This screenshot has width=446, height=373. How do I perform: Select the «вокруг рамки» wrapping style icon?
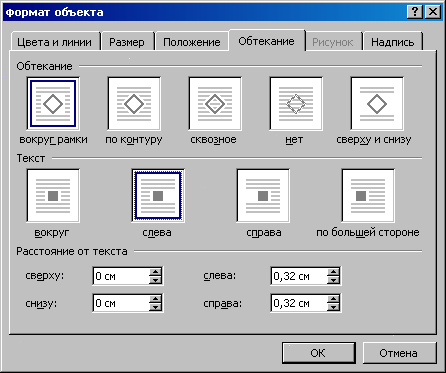pyautogui.click(x=53, y=104)
